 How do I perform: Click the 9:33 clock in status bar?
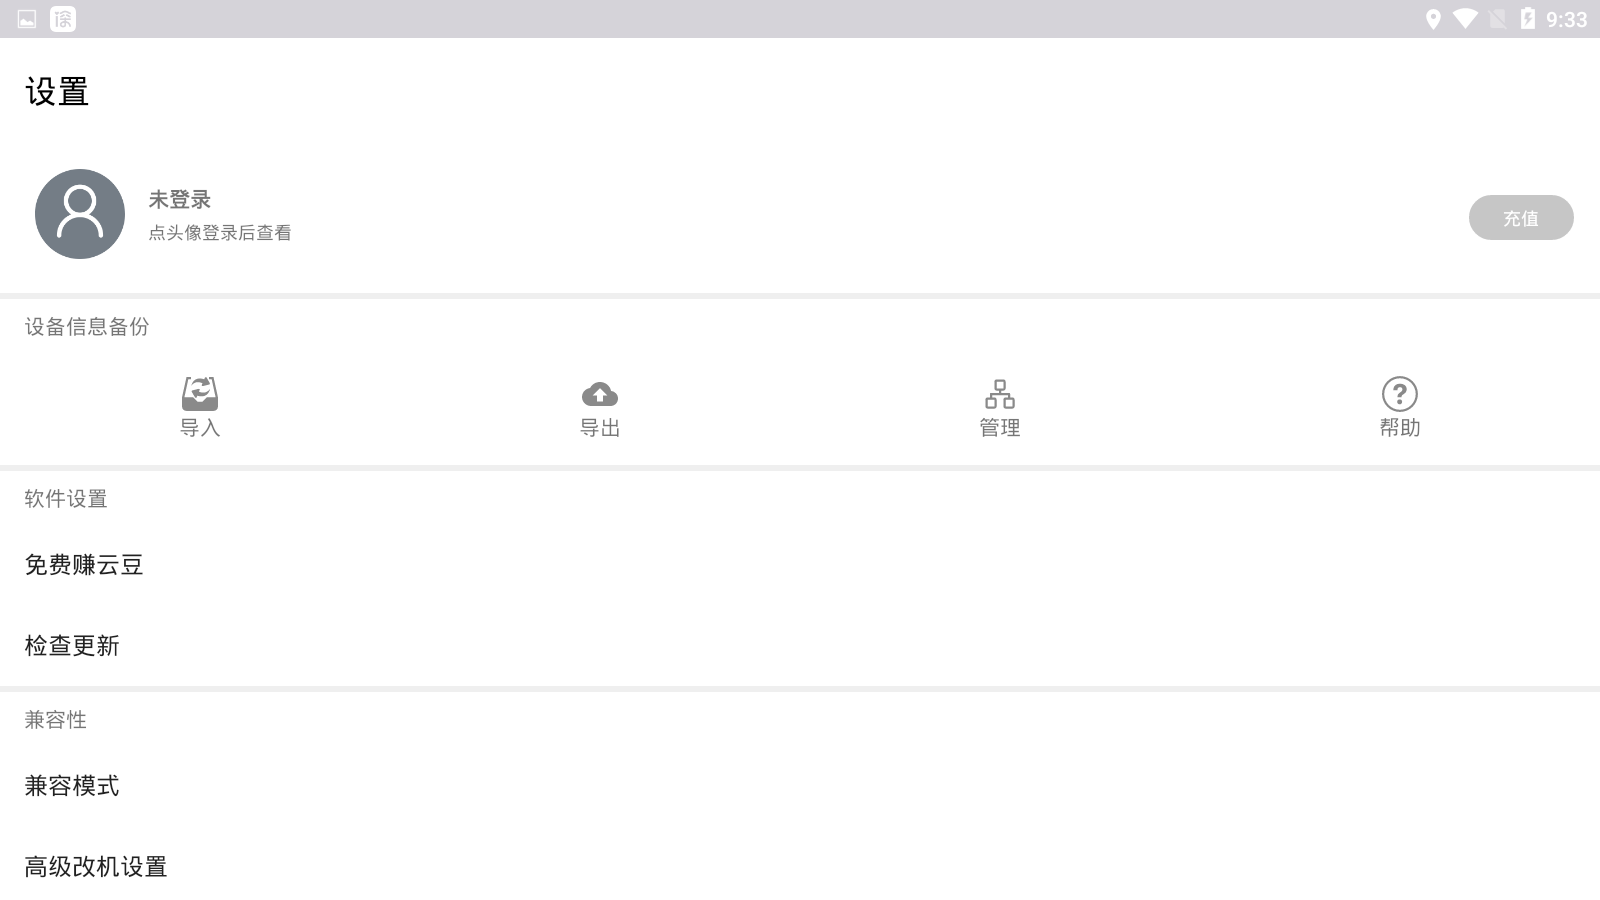1566,20
